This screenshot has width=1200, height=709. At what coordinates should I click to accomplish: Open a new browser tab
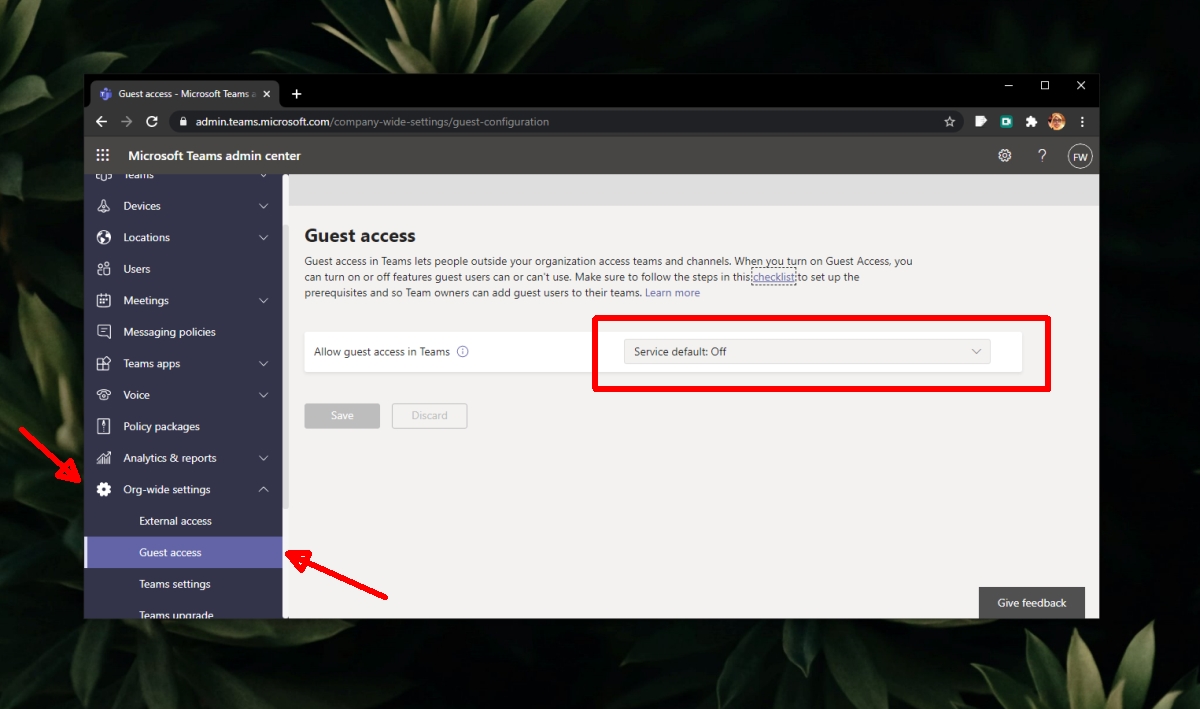click(296, 94)
